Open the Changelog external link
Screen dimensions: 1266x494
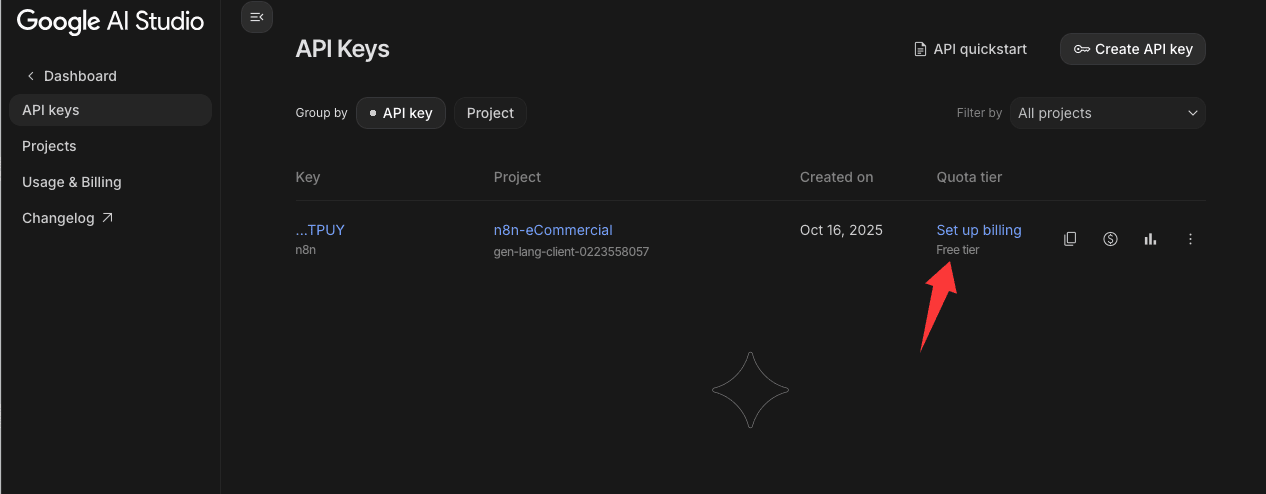click(67, 218)
